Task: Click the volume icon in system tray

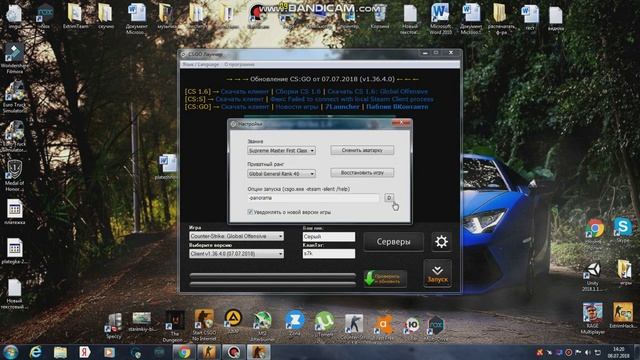Action: pos(588,352)
